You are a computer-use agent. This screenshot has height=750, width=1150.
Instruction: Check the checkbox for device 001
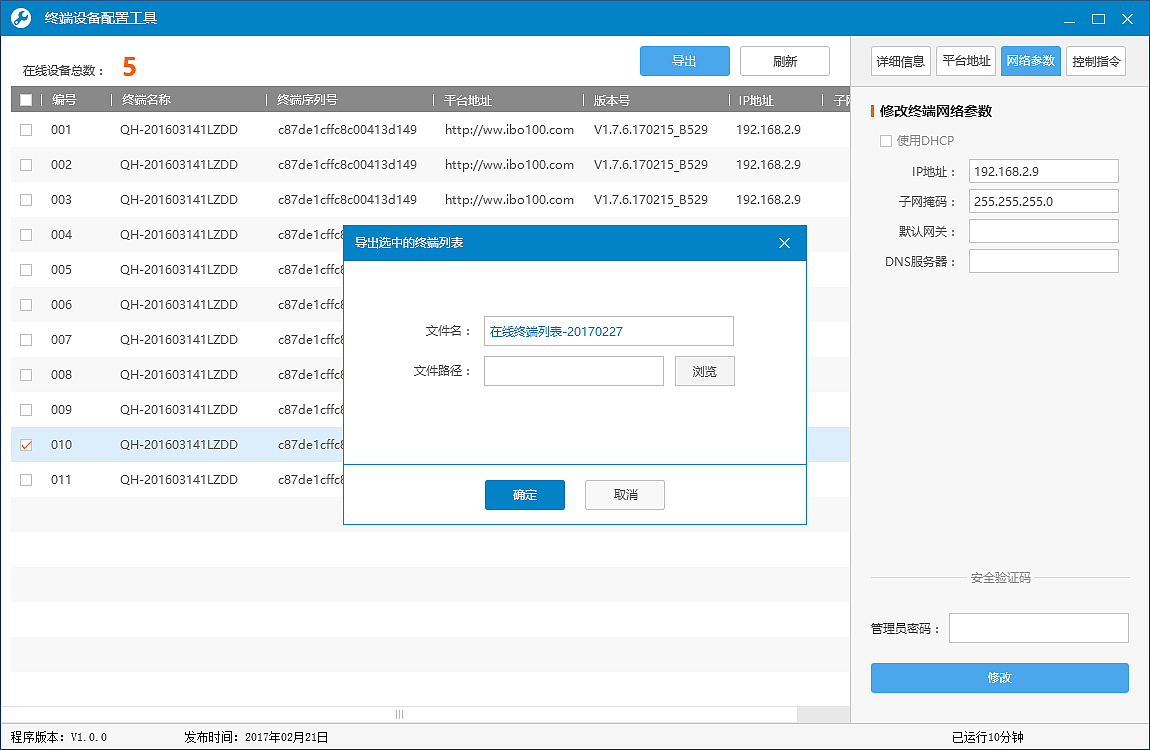(x=26, y=129)
